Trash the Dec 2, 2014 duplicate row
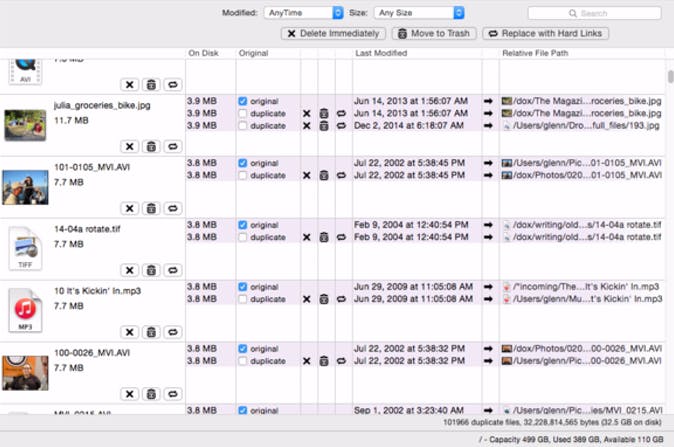The height and width of the screenshot is (447, 674). coord(324,126)
